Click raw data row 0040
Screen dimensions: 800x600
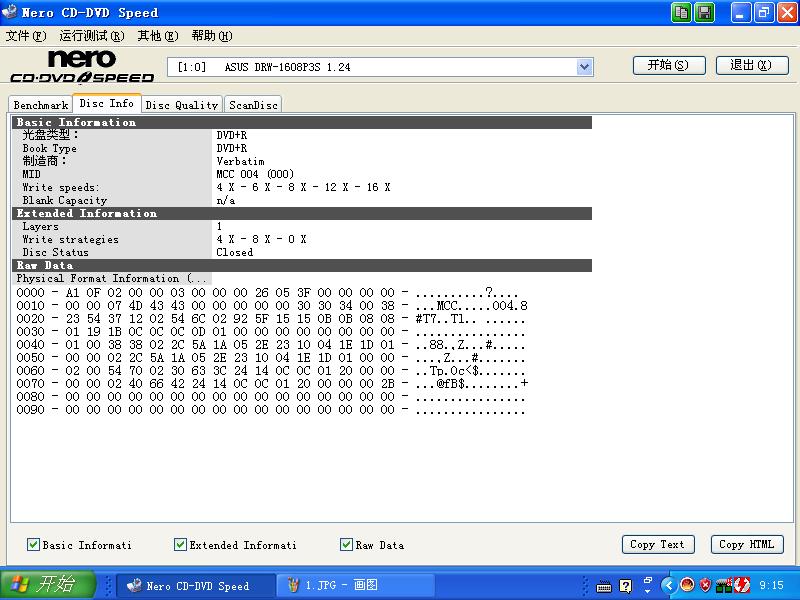[270, 345]
